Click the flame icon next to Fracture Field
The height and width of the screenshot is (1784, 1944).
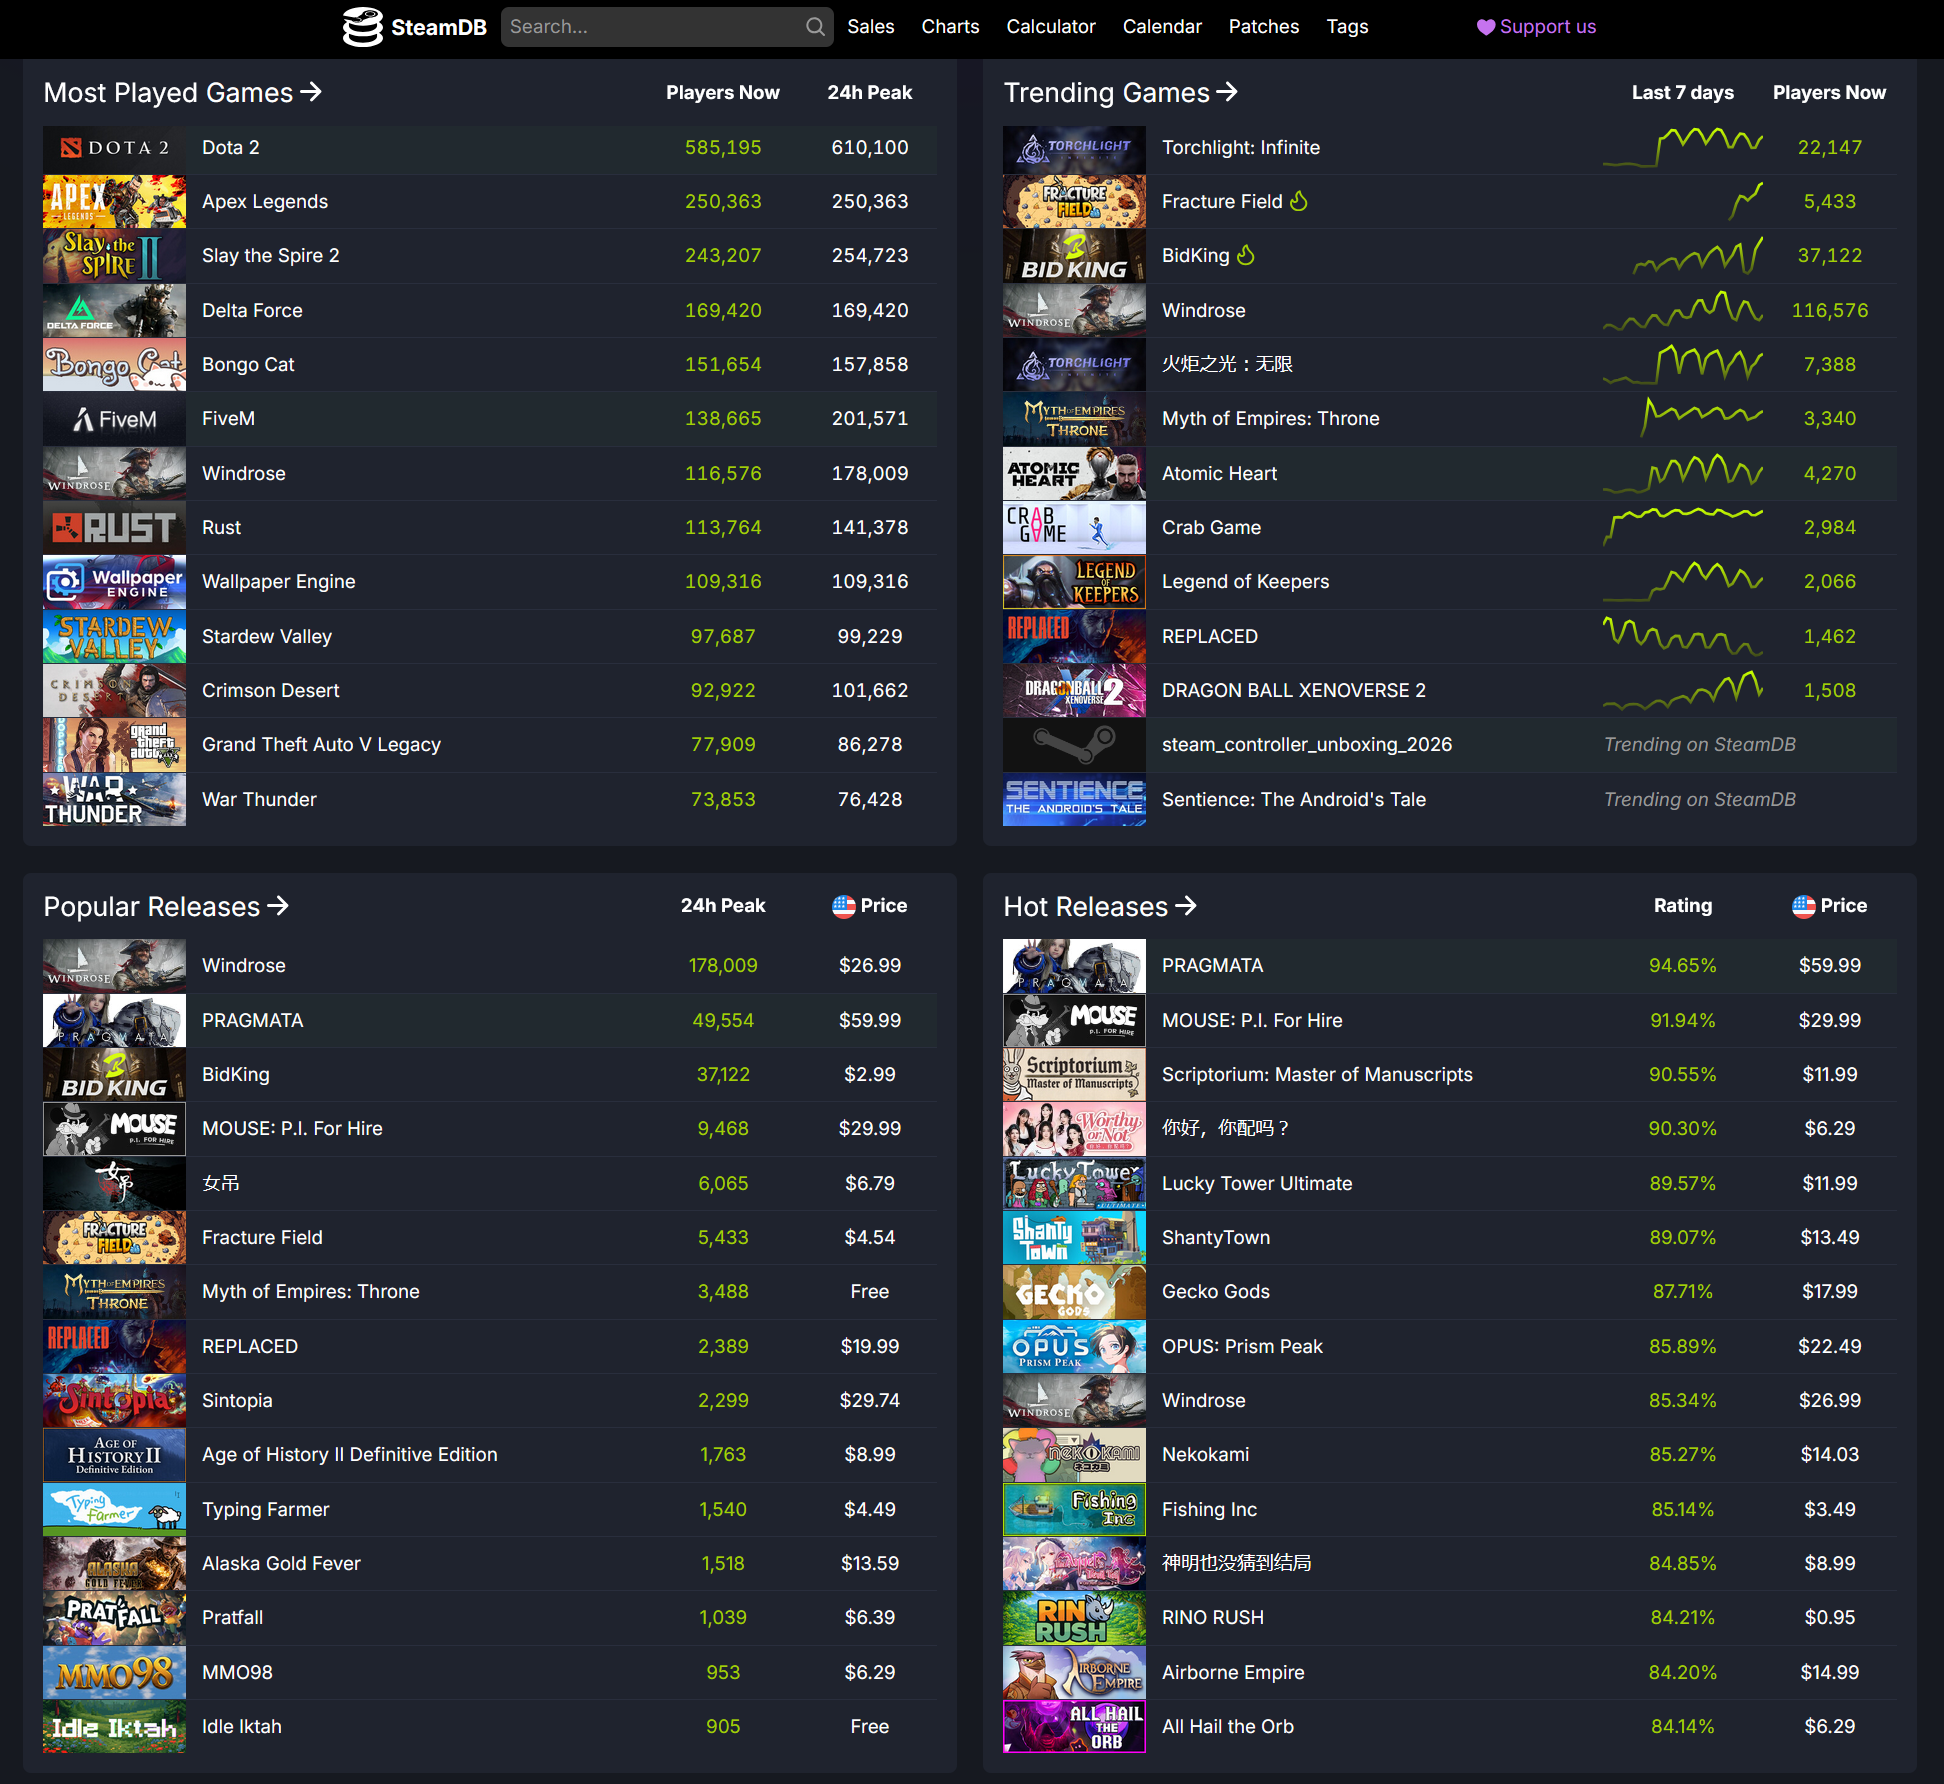coord(1299,201)
